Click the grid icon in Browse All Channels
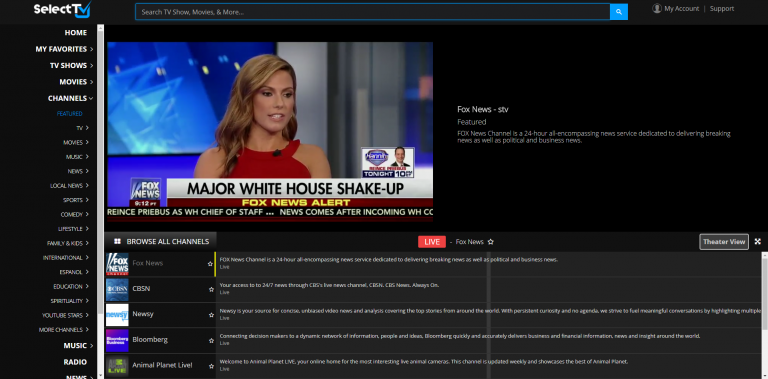768x379 pixels. (118, 241)
